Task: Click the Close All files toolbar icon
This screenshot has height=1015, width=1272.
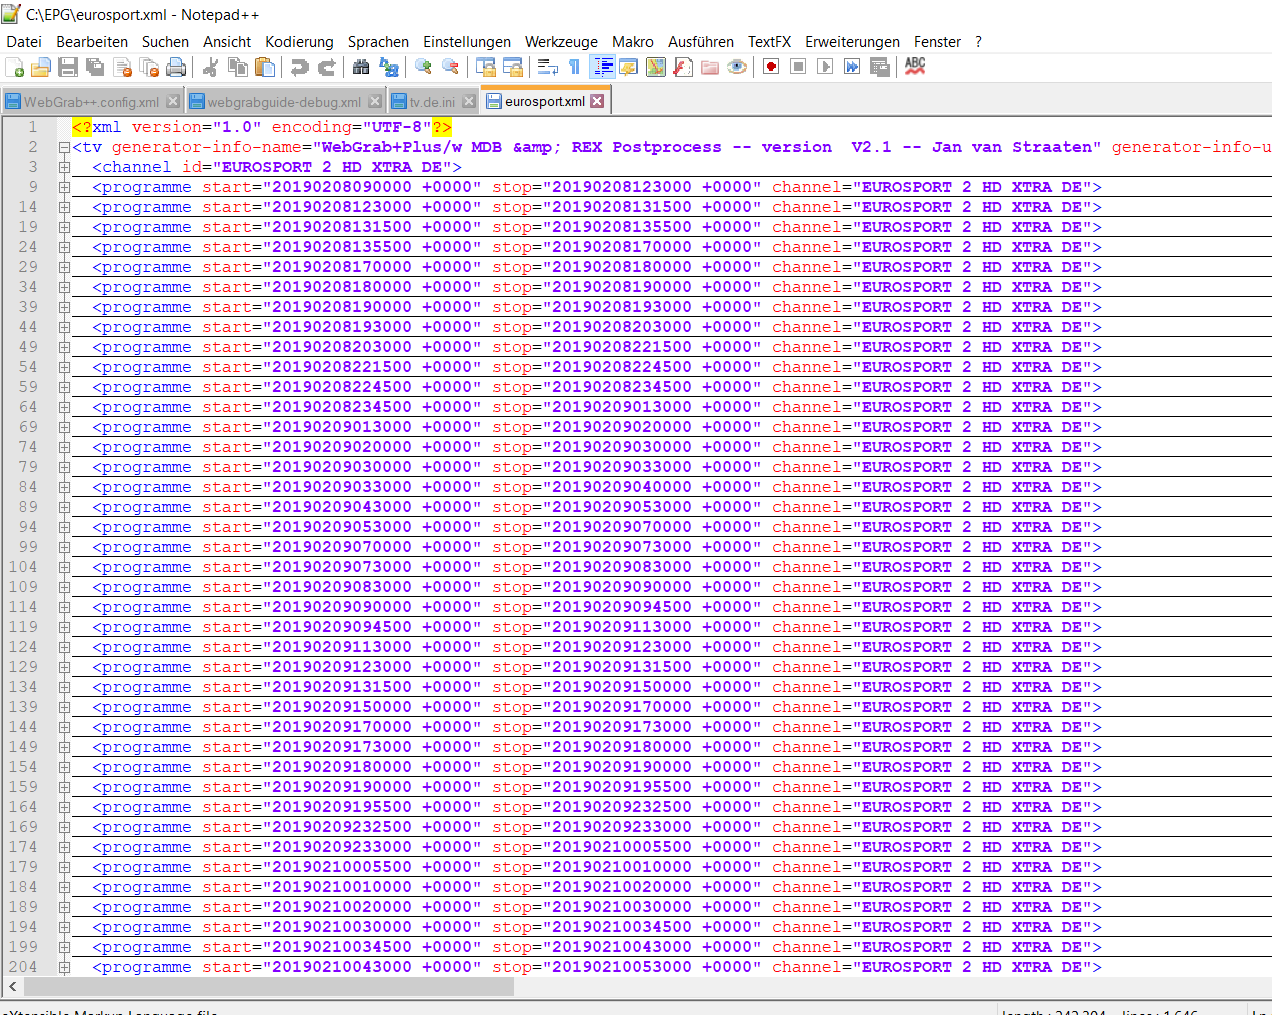Action: (x=150, y=67)
